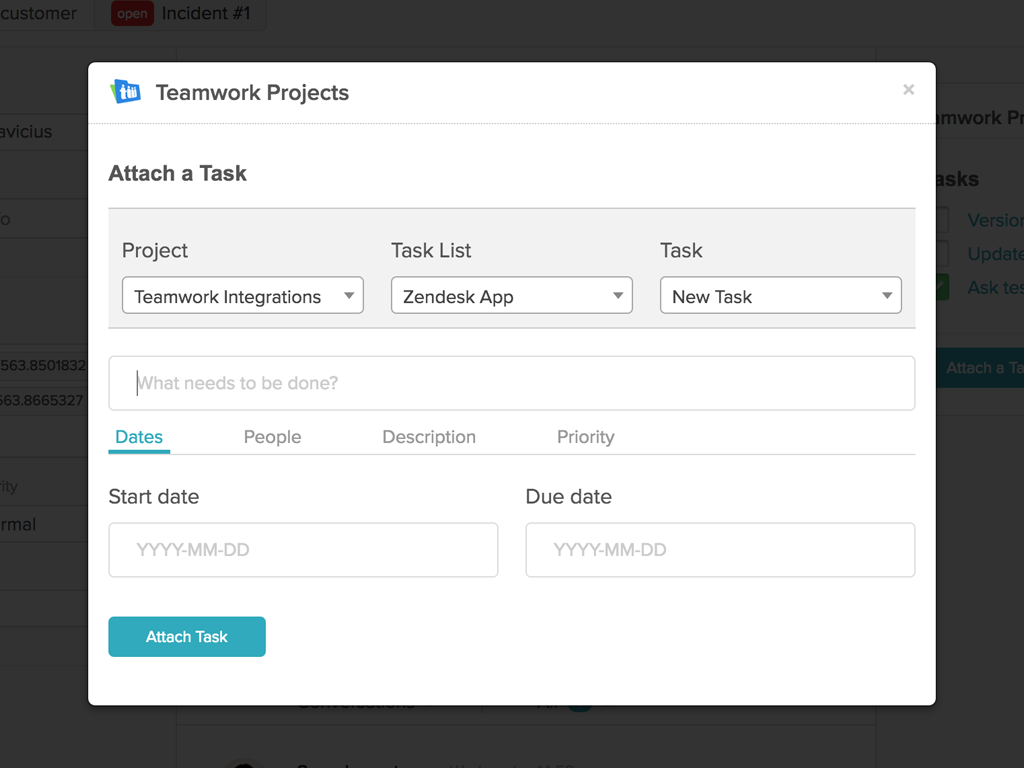The image size is (1024, 768).
Task: Open the Description tab
Action: [x=429, y=437]
